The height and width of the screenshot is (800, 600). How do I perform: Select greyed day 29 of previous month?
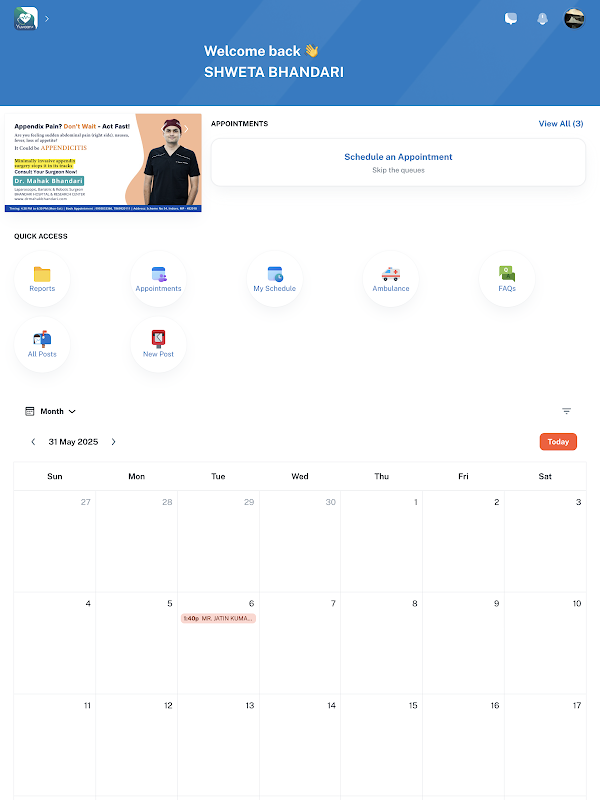point(218,541)
